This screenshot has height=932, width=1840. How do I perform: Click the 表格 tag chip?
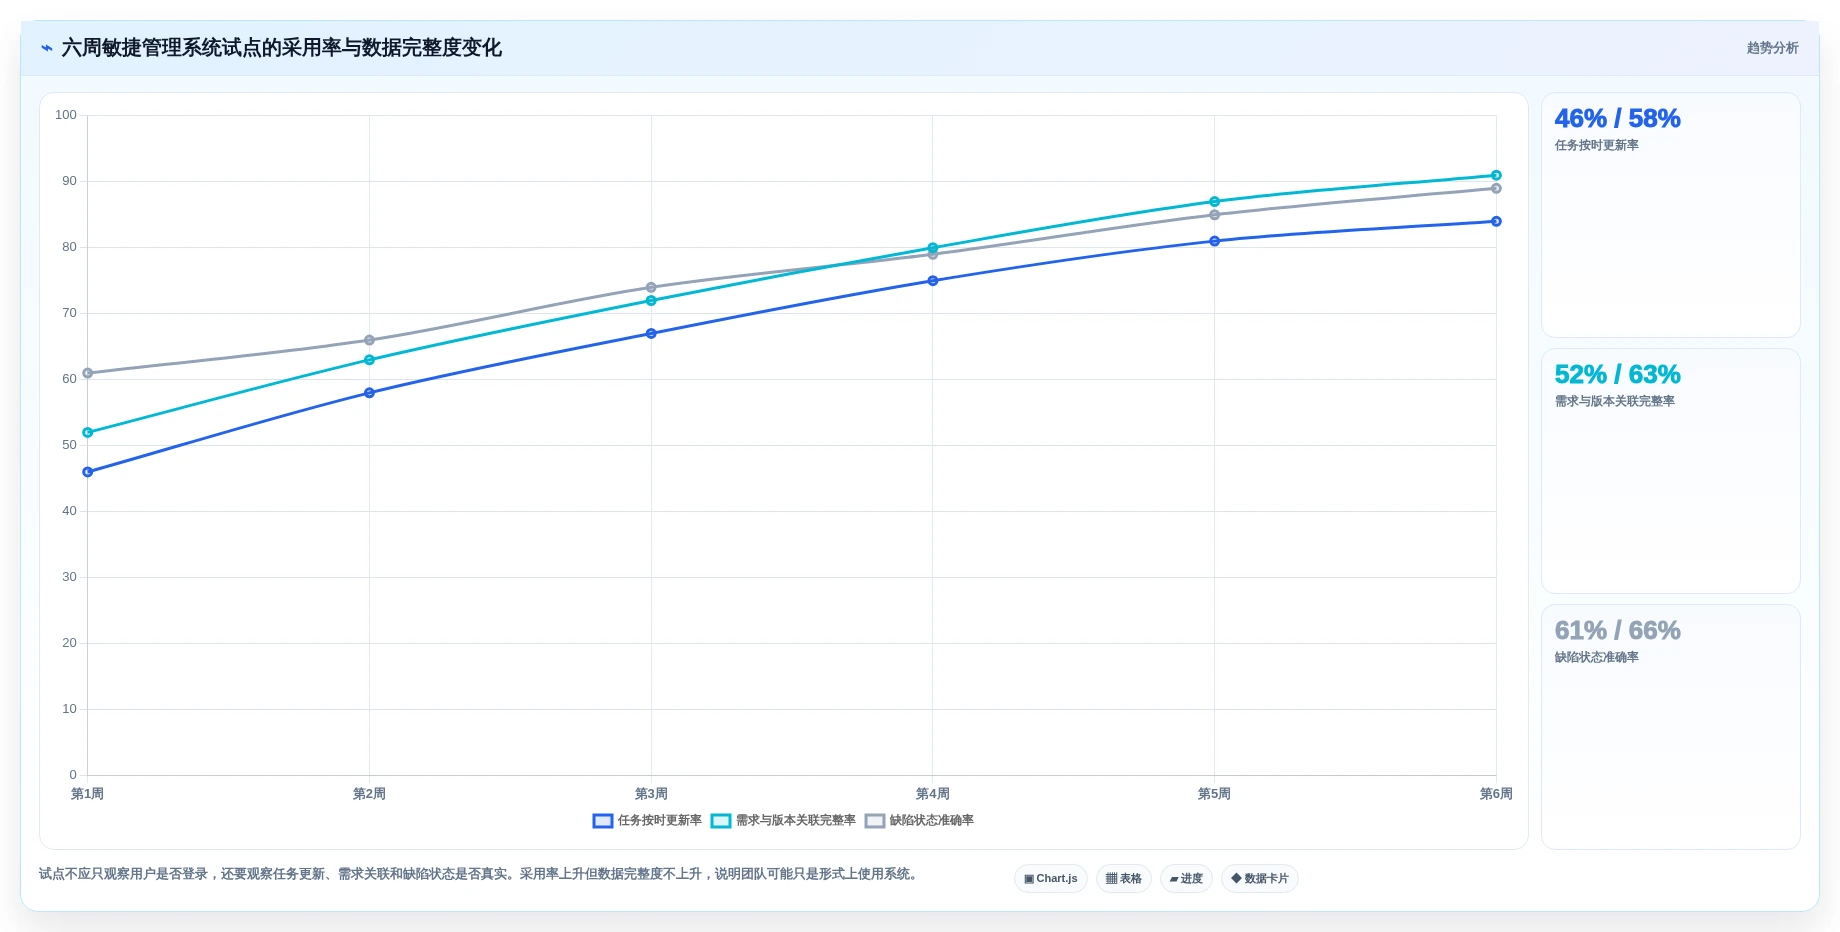tap(1124, 878)
